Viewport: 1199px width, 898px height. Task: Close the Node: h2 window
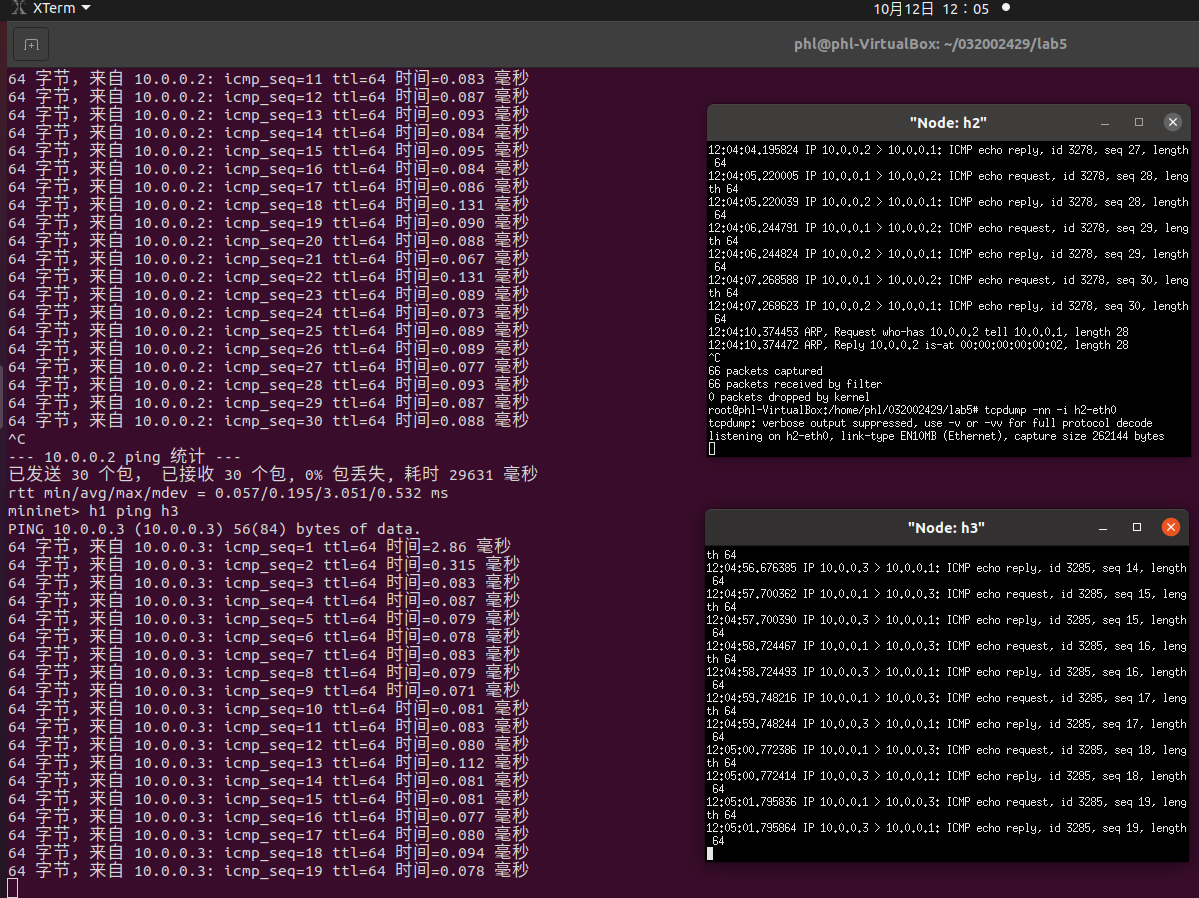tap(1172, 122)
